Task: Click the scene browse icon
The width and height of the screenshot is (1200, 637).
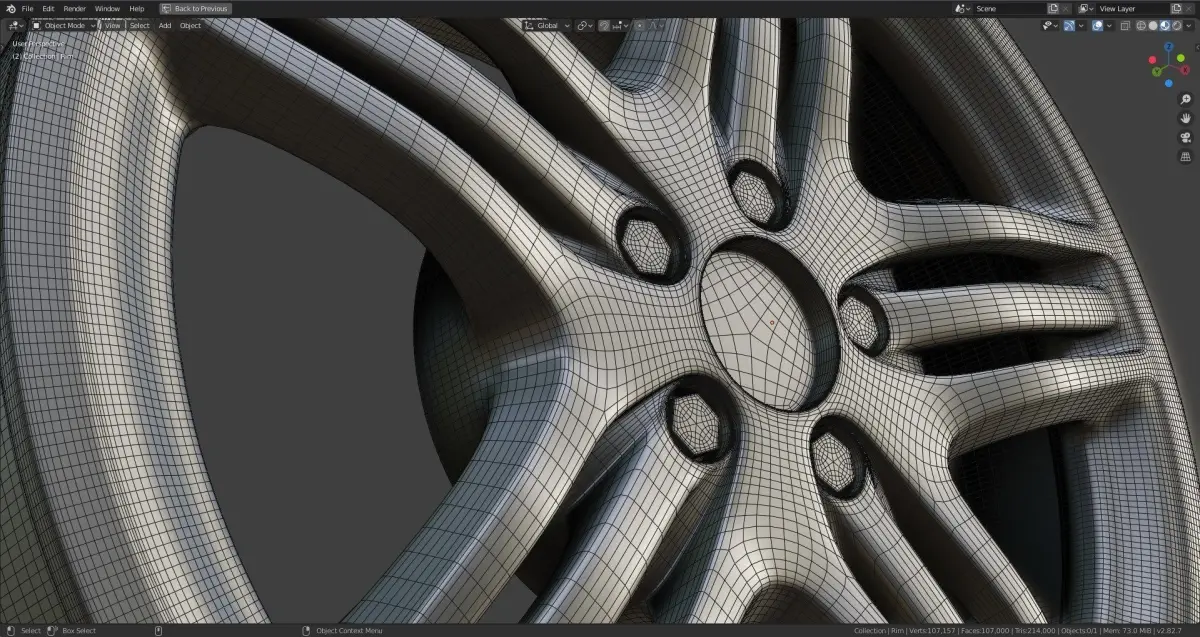Action: [x=961, y=8]
